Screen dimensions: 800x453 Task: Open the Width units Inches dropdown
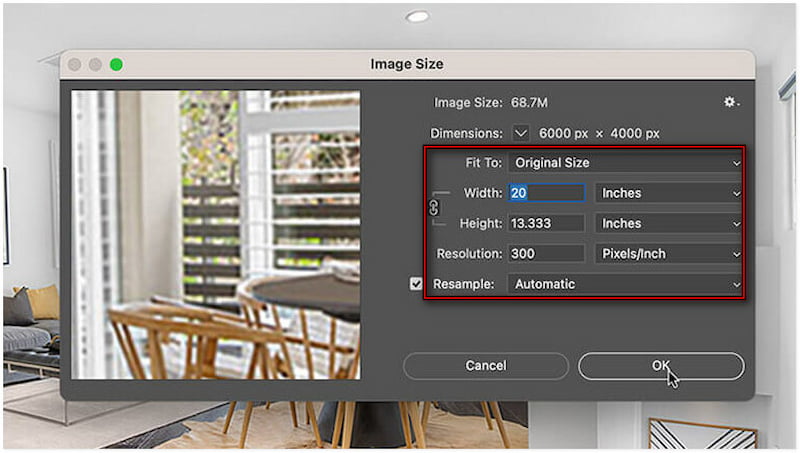tap(669, 193)
